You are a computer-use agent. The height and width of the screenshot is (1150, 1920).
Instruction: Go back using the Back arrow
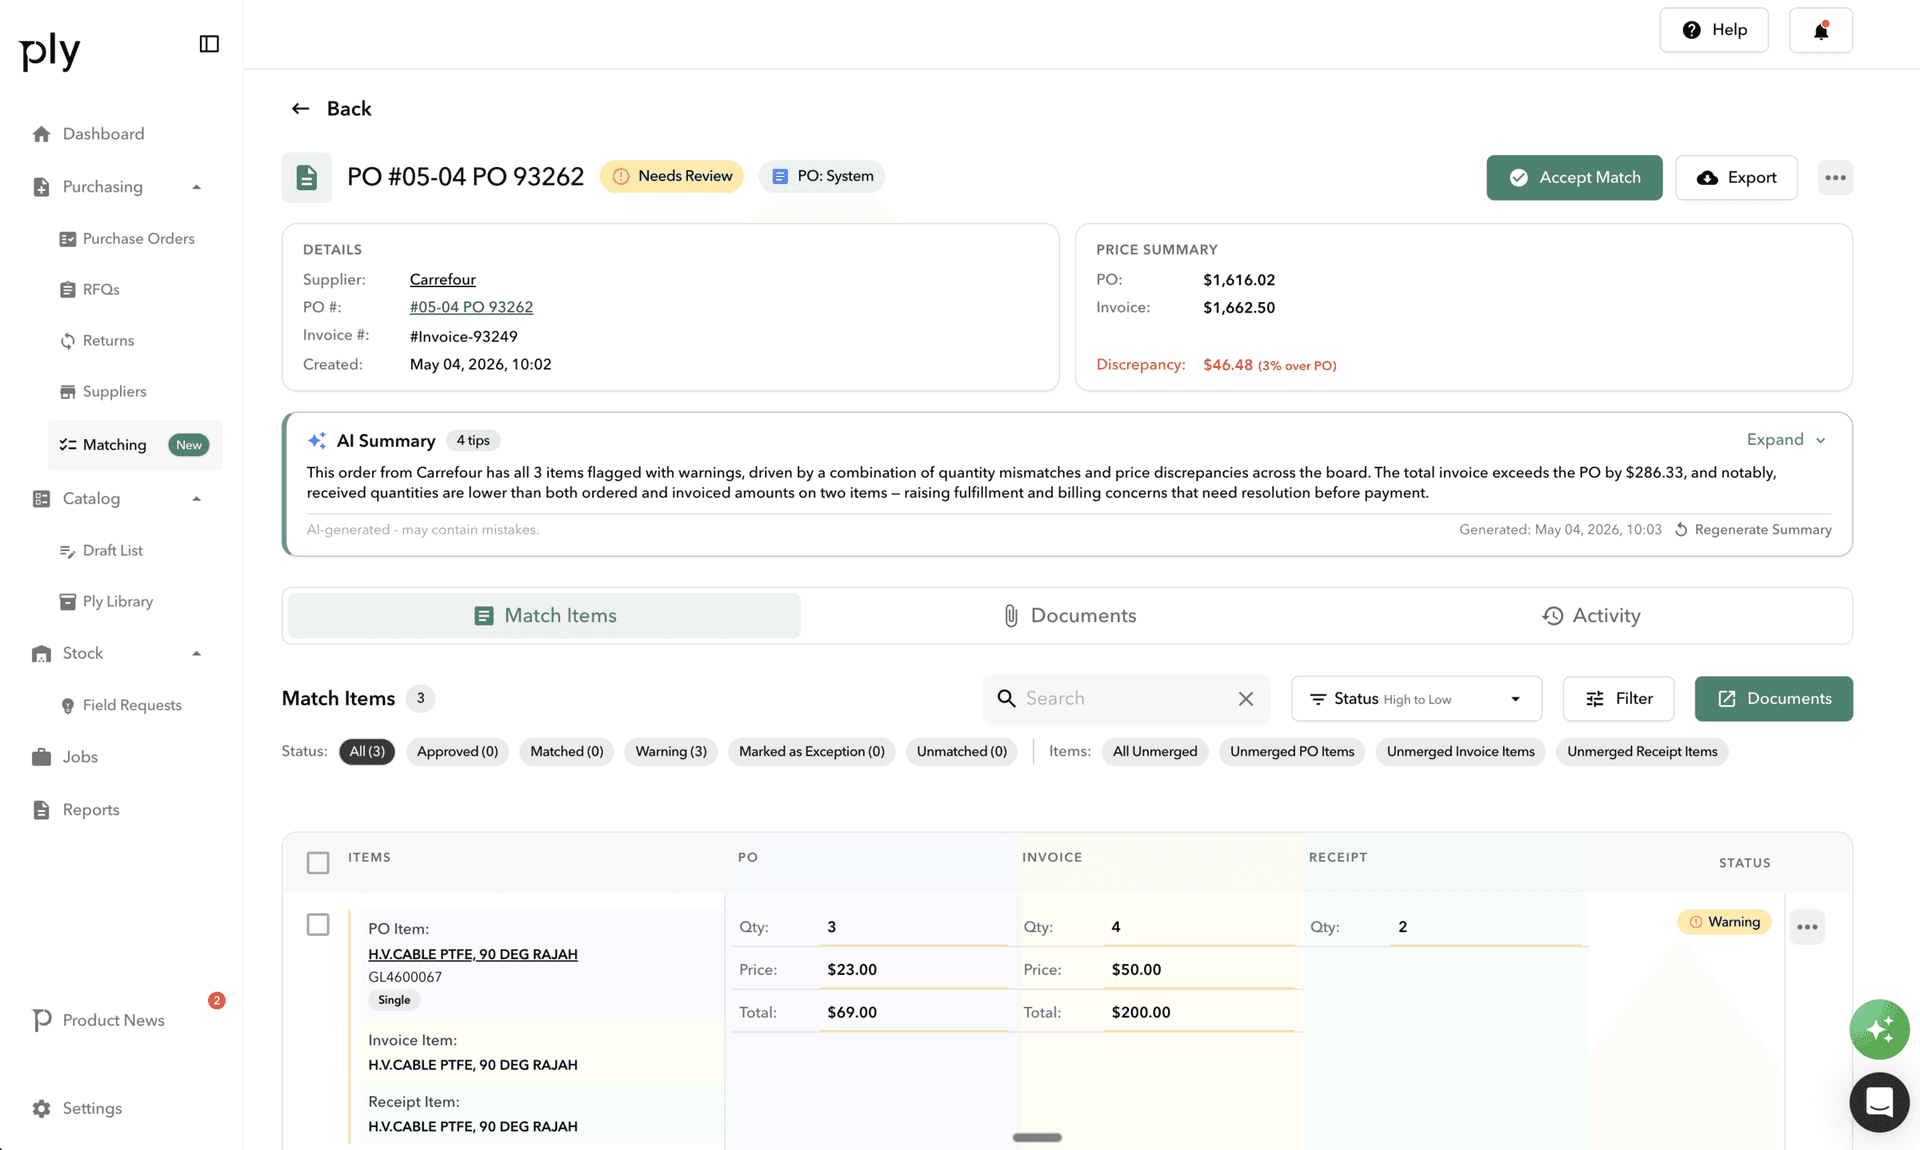point(331,108)
